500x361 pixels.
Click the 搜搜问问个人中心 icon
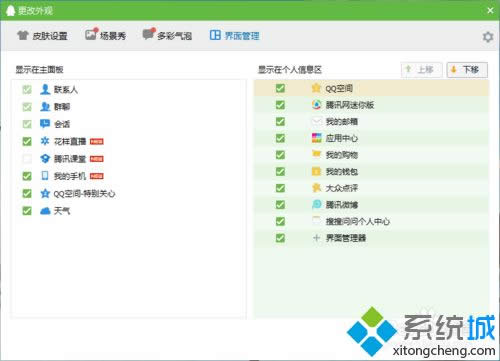pyautogui.click(x=316, y=221)
